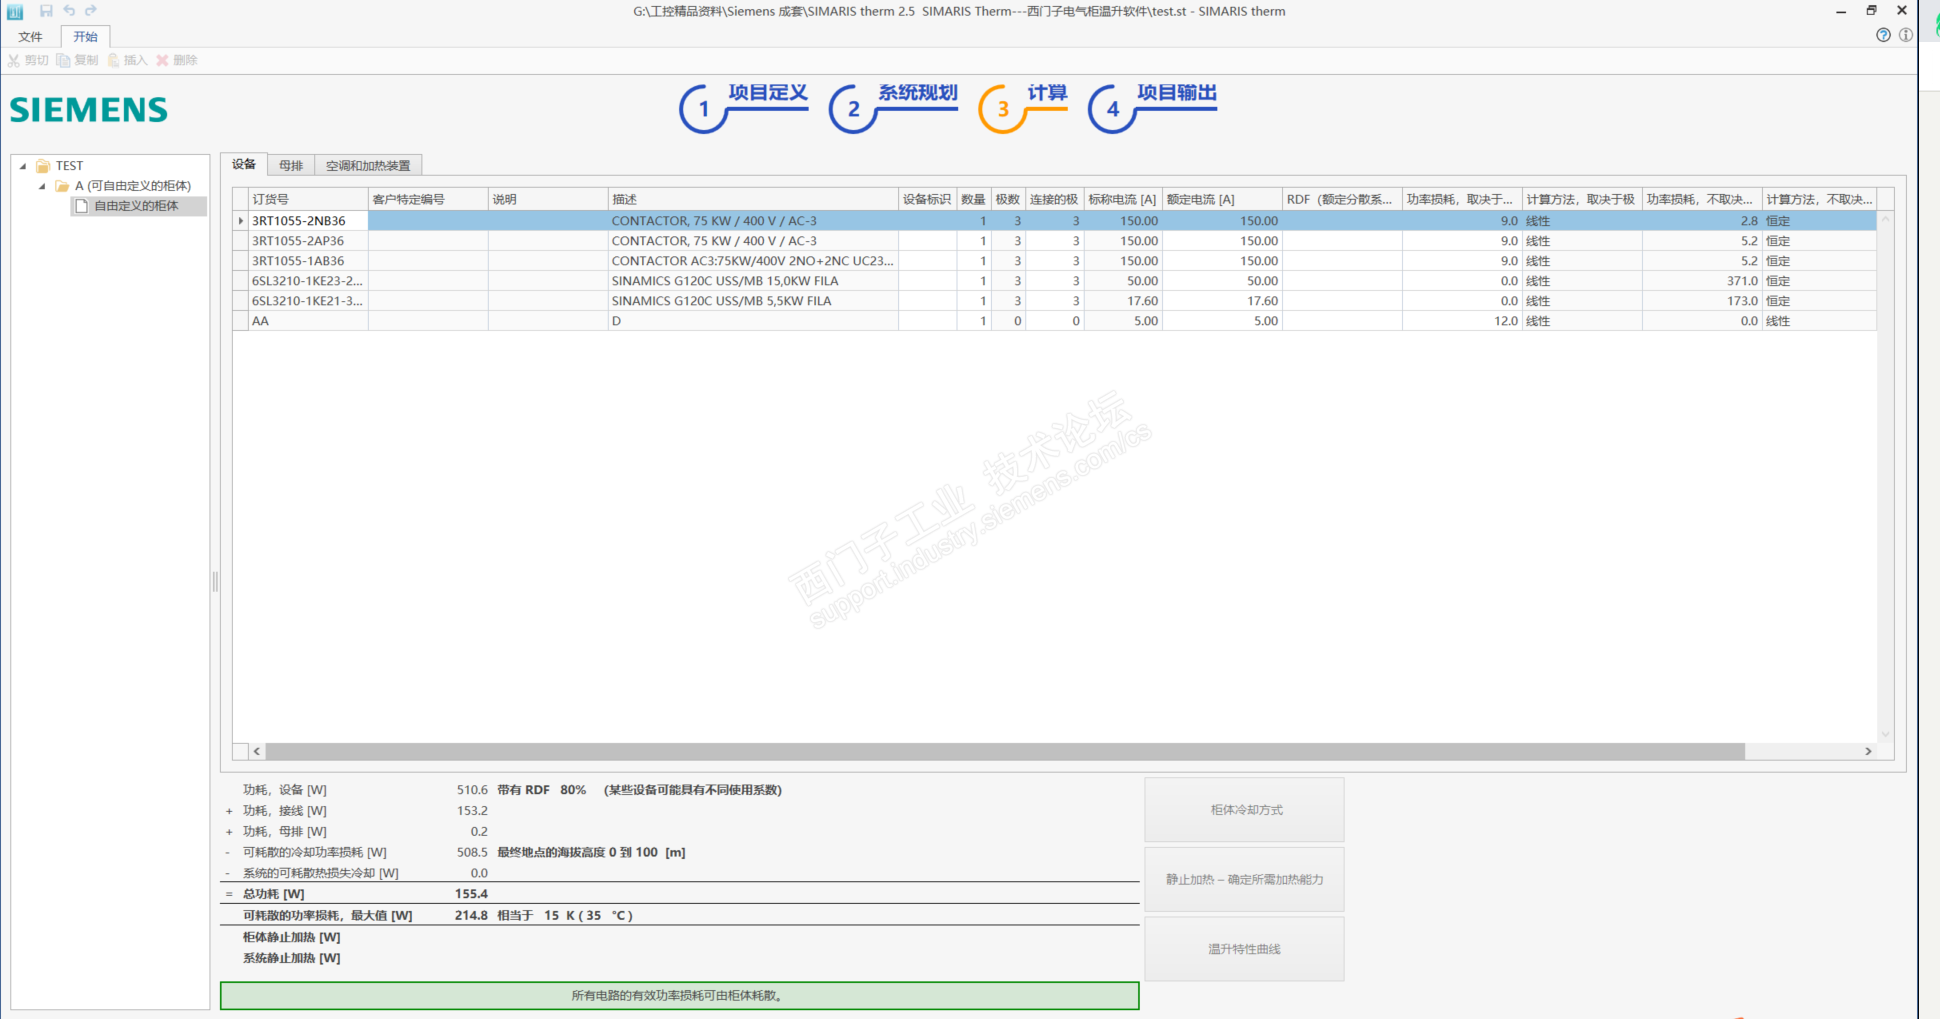Click the 删除 (Delete) toolbar item
The width and height of the screenshot is (1940, 1019).
click(x=177, y=60)
